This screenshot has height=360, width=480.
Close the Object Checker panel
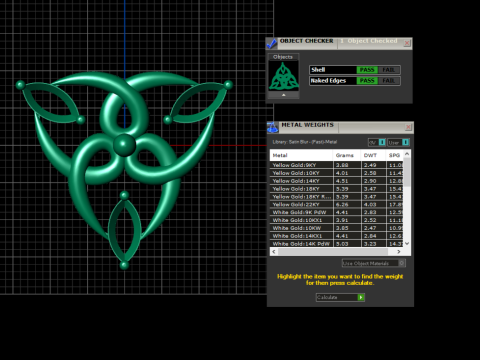click(407, 43)
